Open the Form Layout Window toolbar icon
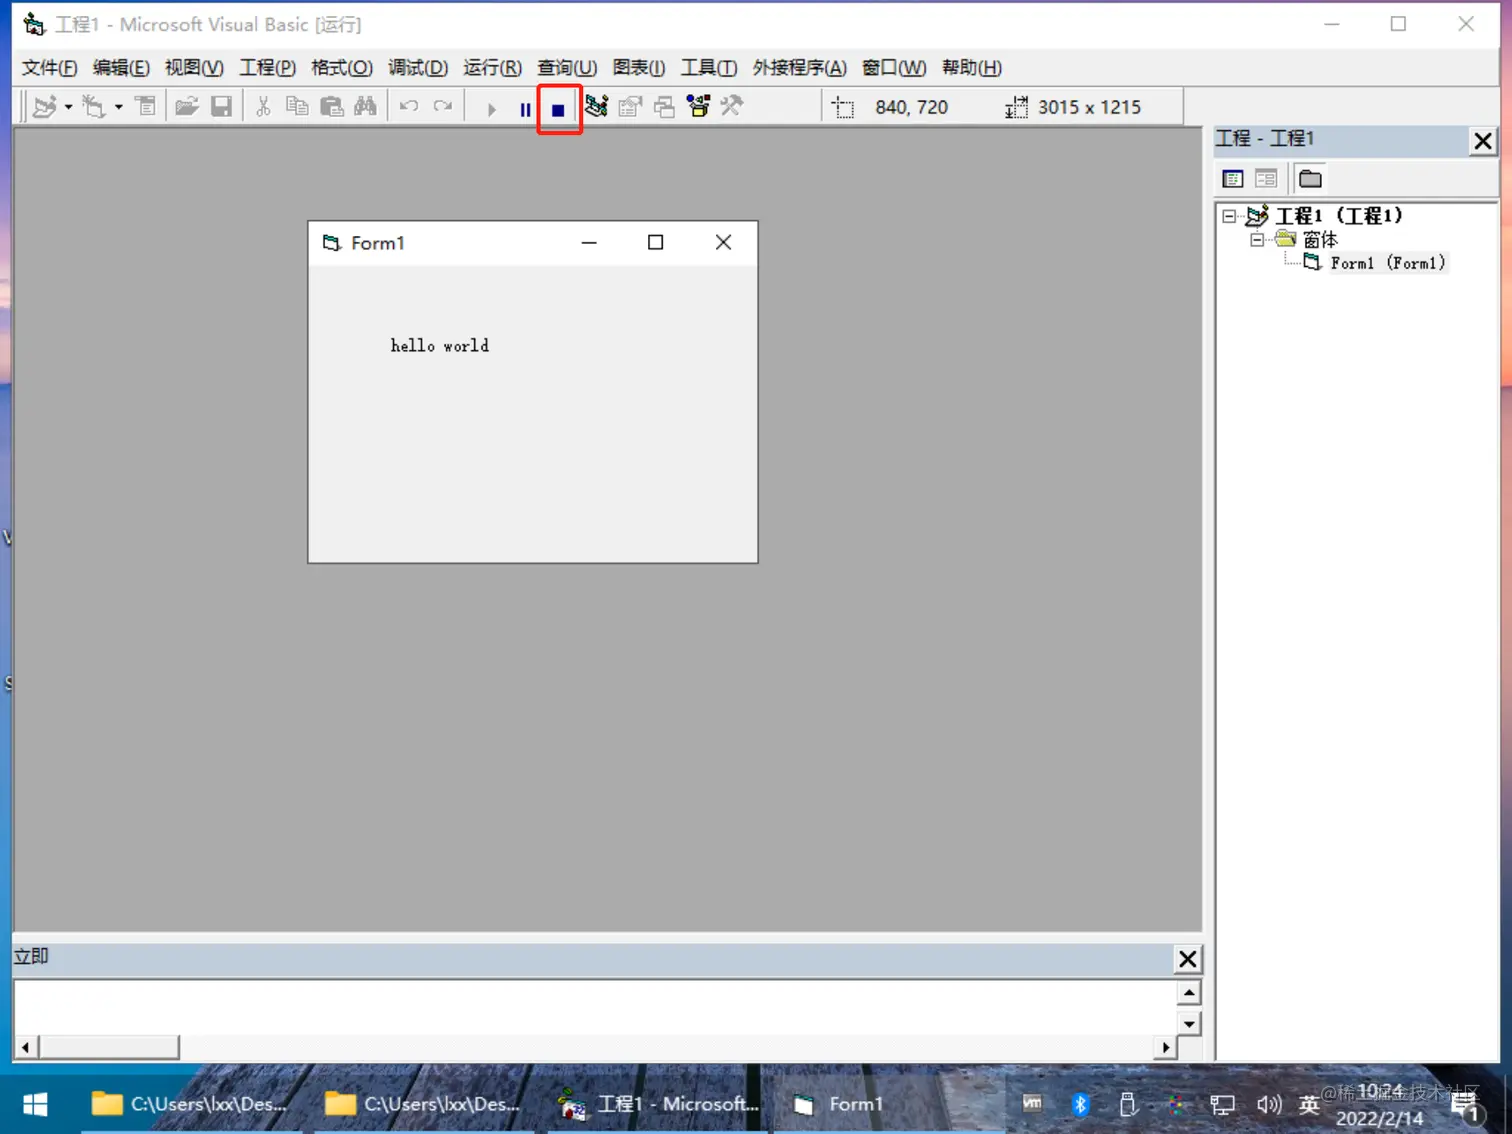This screenshot has height=1134, width=1512. pyautogui.click(x=664, y=106)
